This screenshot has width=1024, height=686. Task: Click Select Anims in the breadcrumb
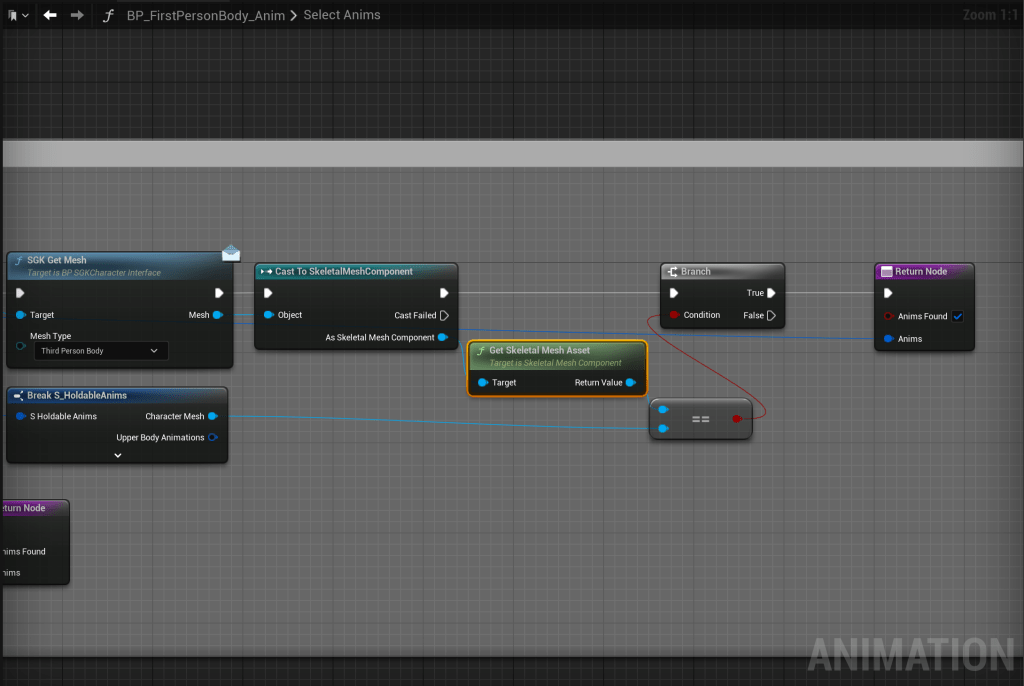tap(341, 16)
